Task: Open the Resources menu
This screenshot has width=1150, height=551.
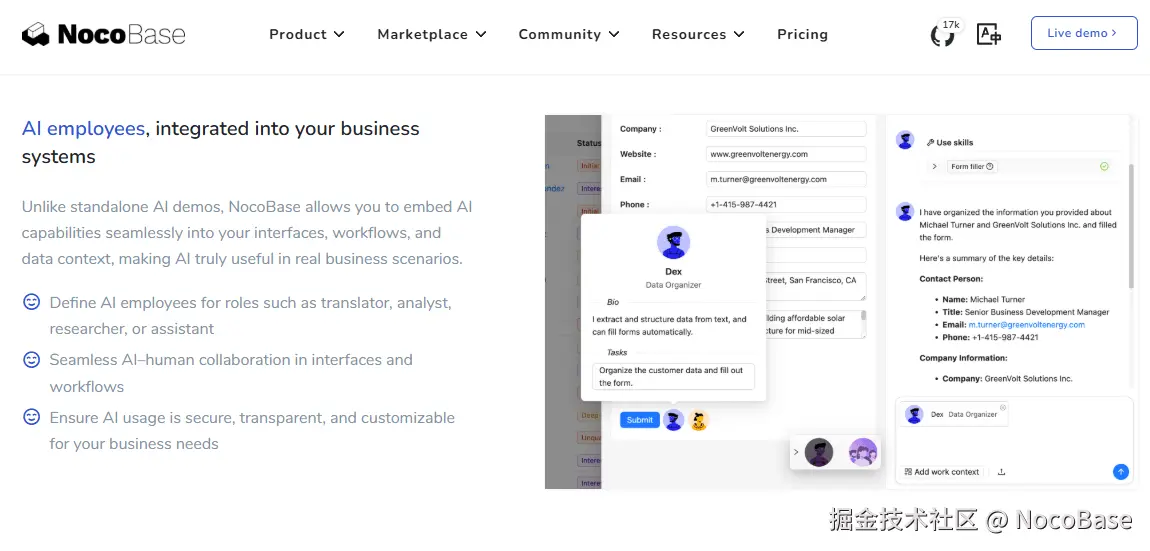Action: click(x=698, y=34)
